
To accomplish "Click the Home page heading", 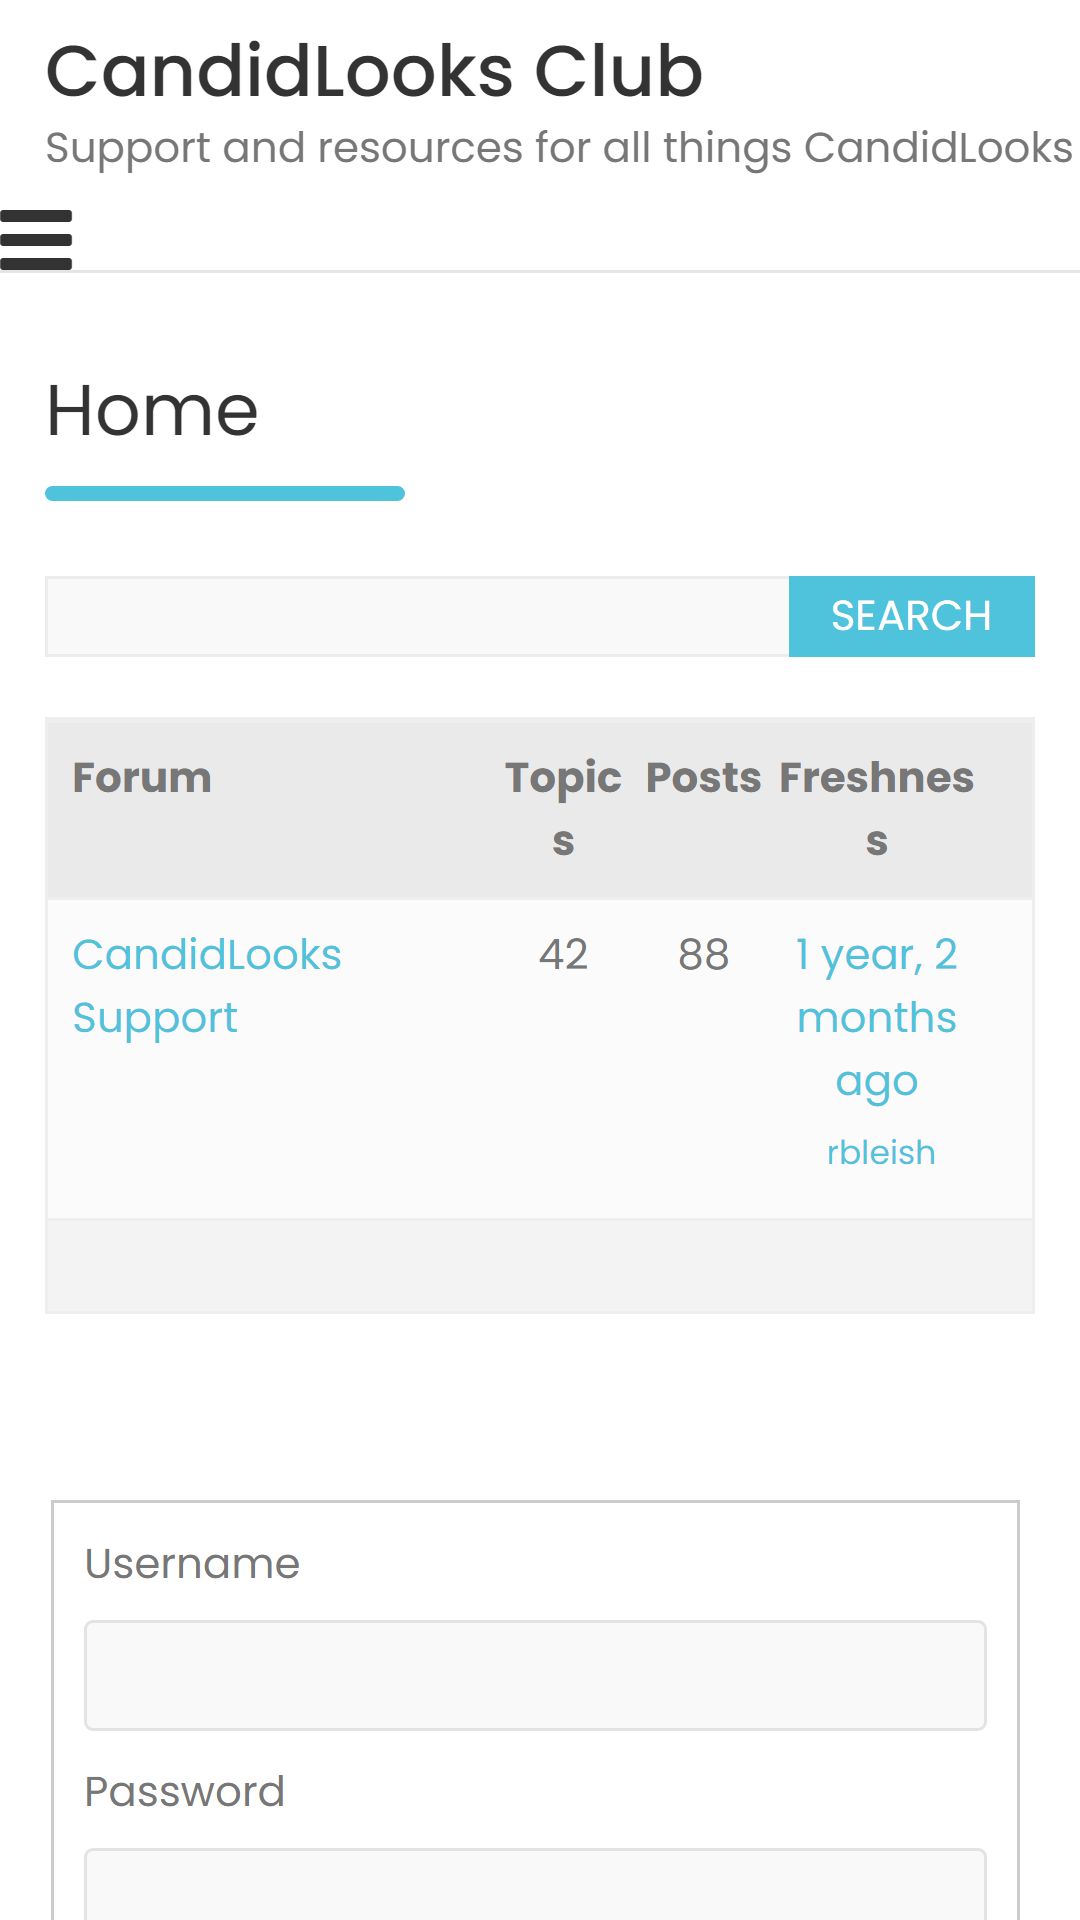I will (x=152, y=411).
